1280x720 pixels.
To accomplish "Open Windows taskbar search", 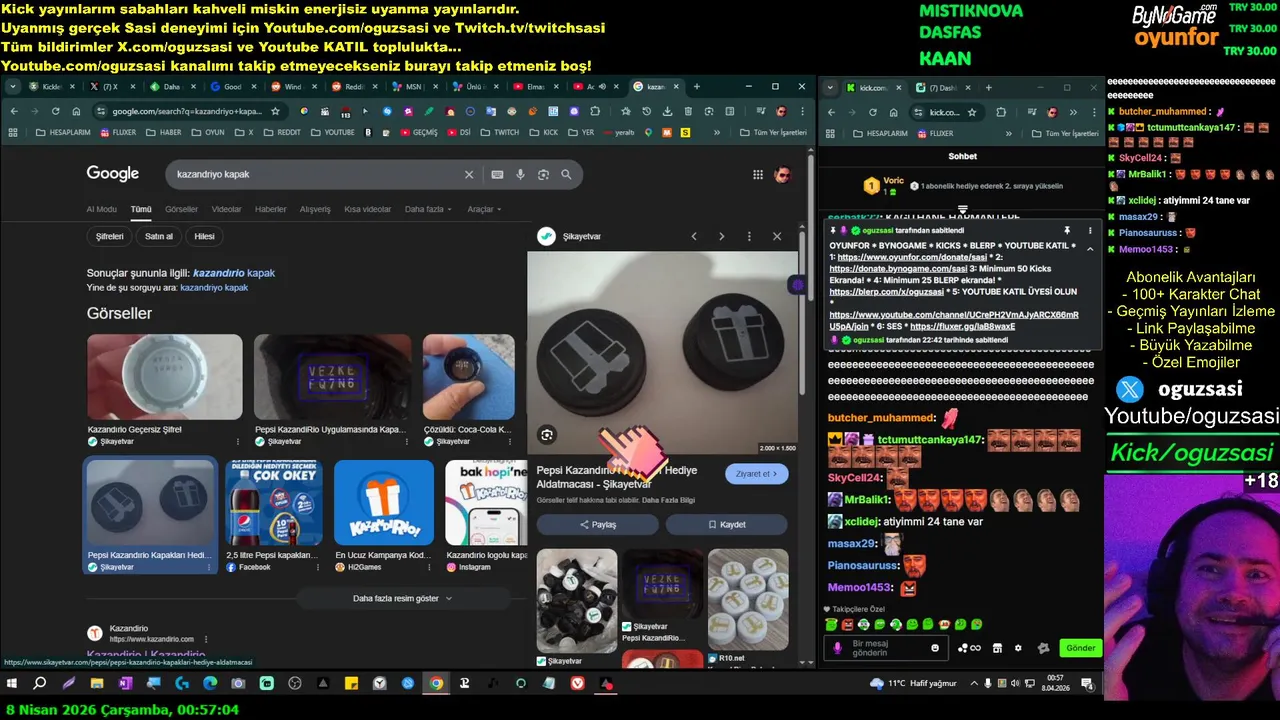I will pyautogui.click(x=40, y=684).
